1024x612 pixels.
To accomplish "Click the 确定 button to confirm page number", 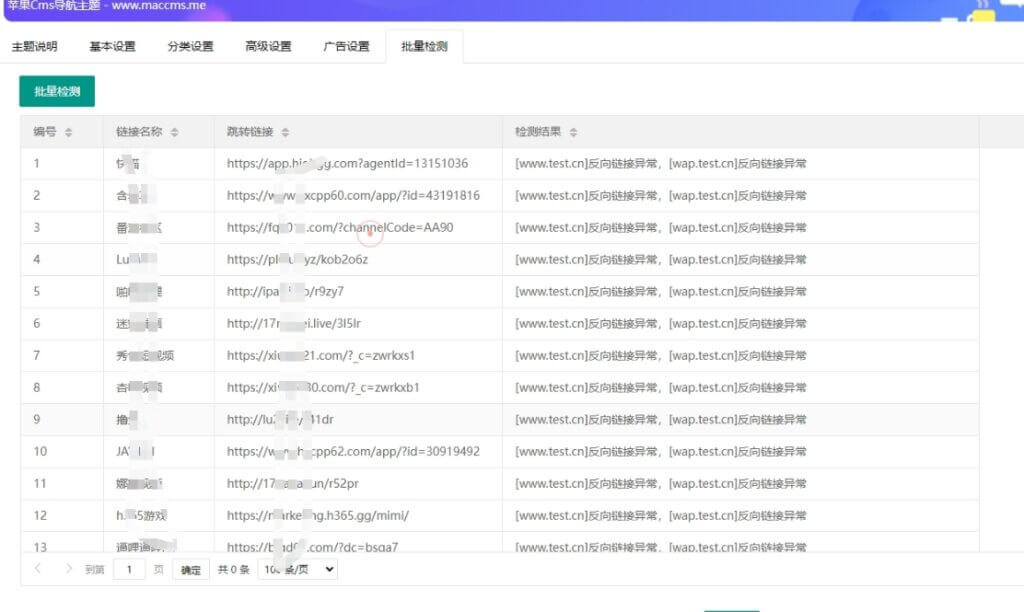I will (x=190, y=567).
